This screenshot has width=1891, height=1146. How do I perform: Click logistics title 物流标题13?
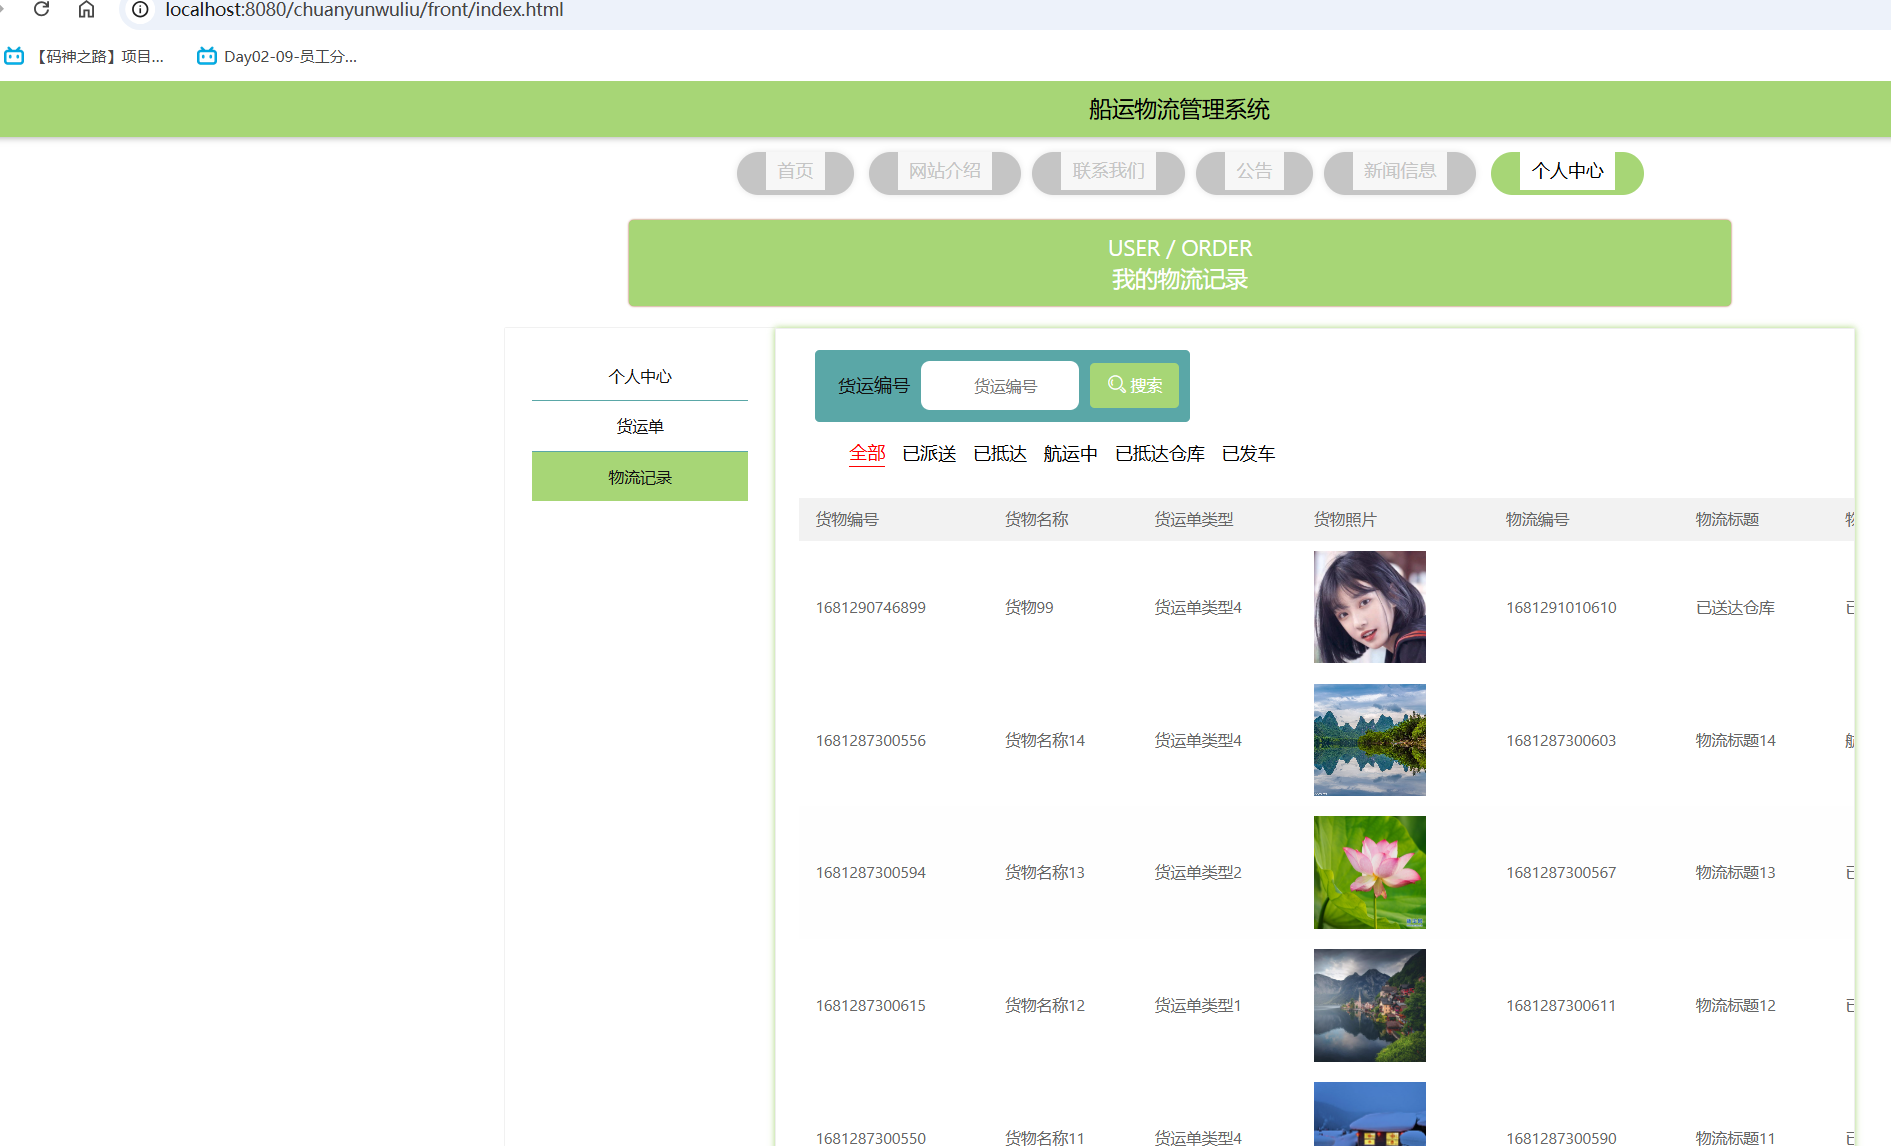pyautogui.click(x=1736, y=873)
